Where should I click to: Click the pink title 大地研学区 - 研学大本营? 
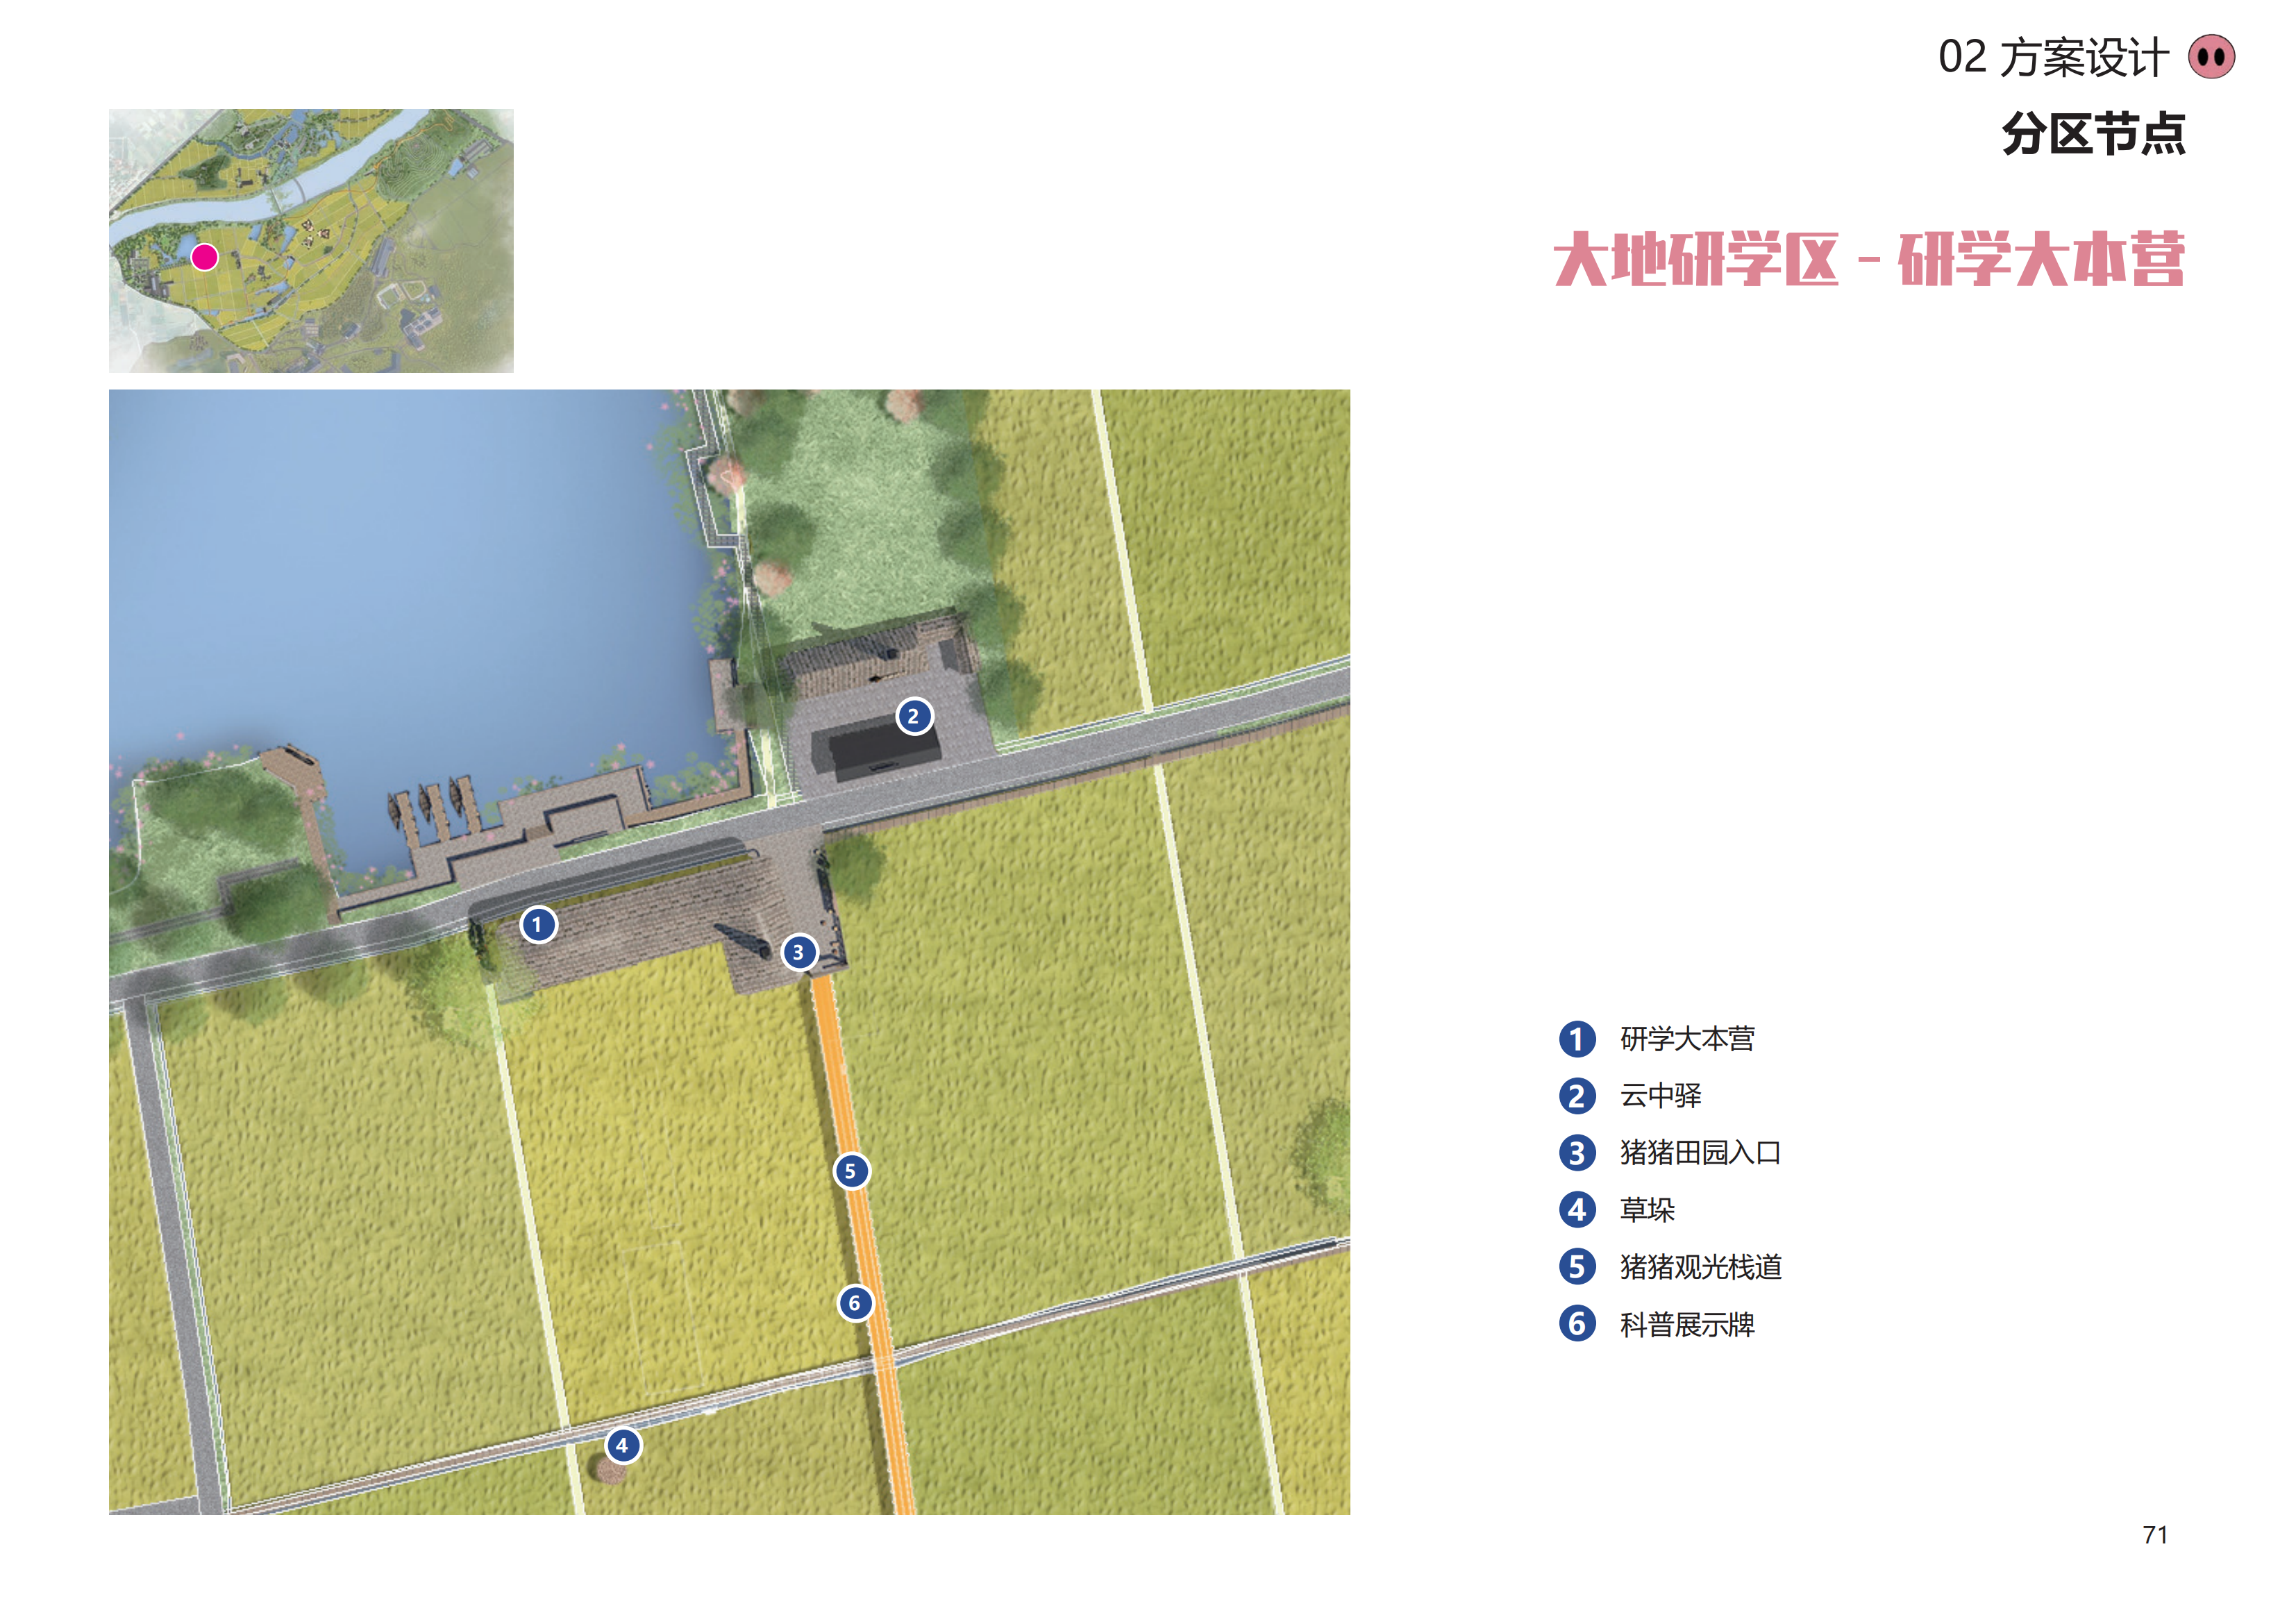[x=1868, y=260]
